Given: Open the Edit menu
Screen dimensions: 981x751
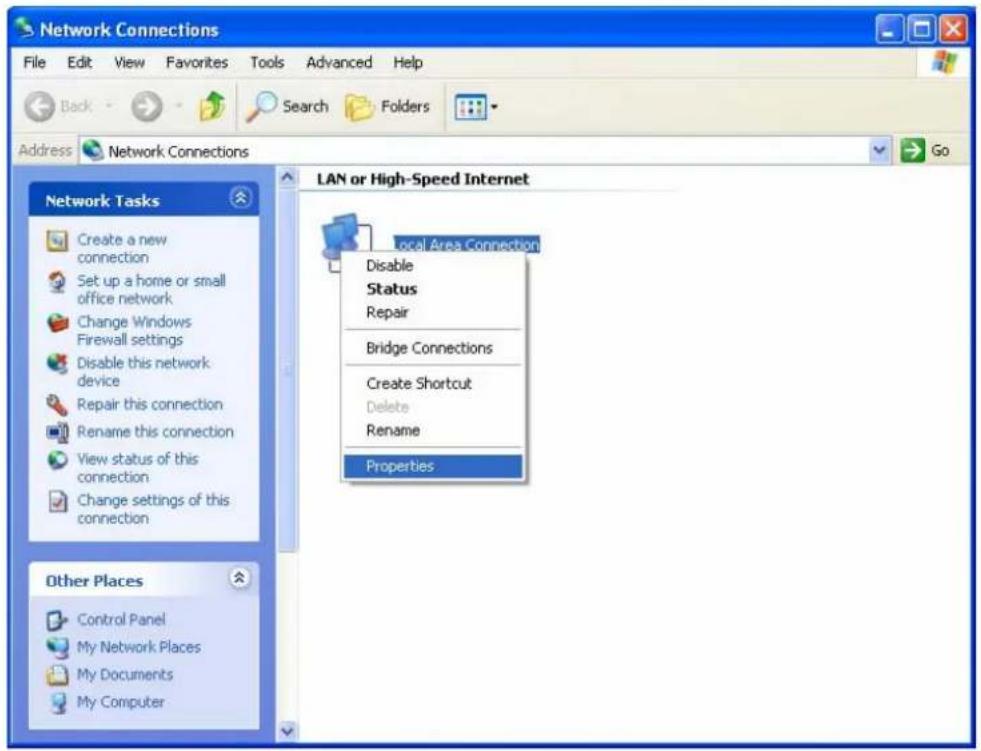Looking at the screenshot, I should [79, 63].
